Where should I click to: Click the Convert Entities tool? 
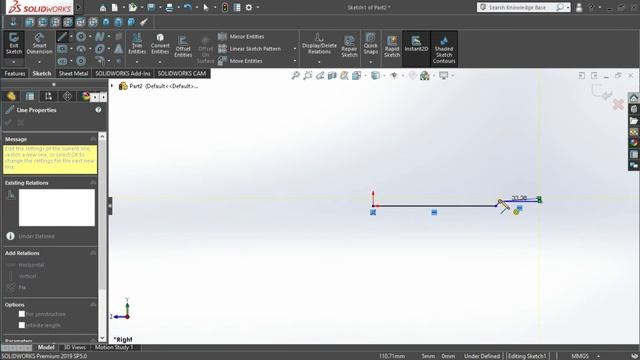click(160, 44)
